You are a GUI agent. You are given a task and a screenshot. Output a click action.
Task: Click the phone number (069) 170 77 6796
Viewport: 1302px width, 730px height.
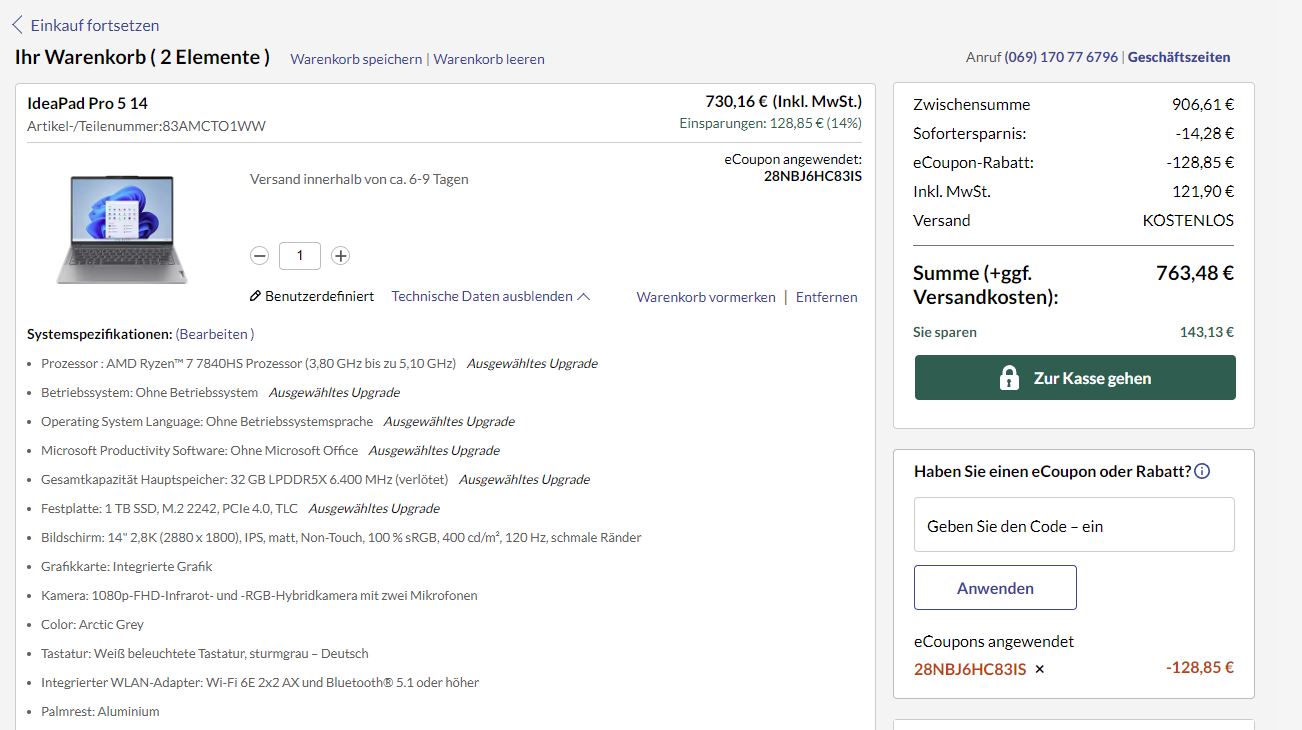(x=1061, y=57)
